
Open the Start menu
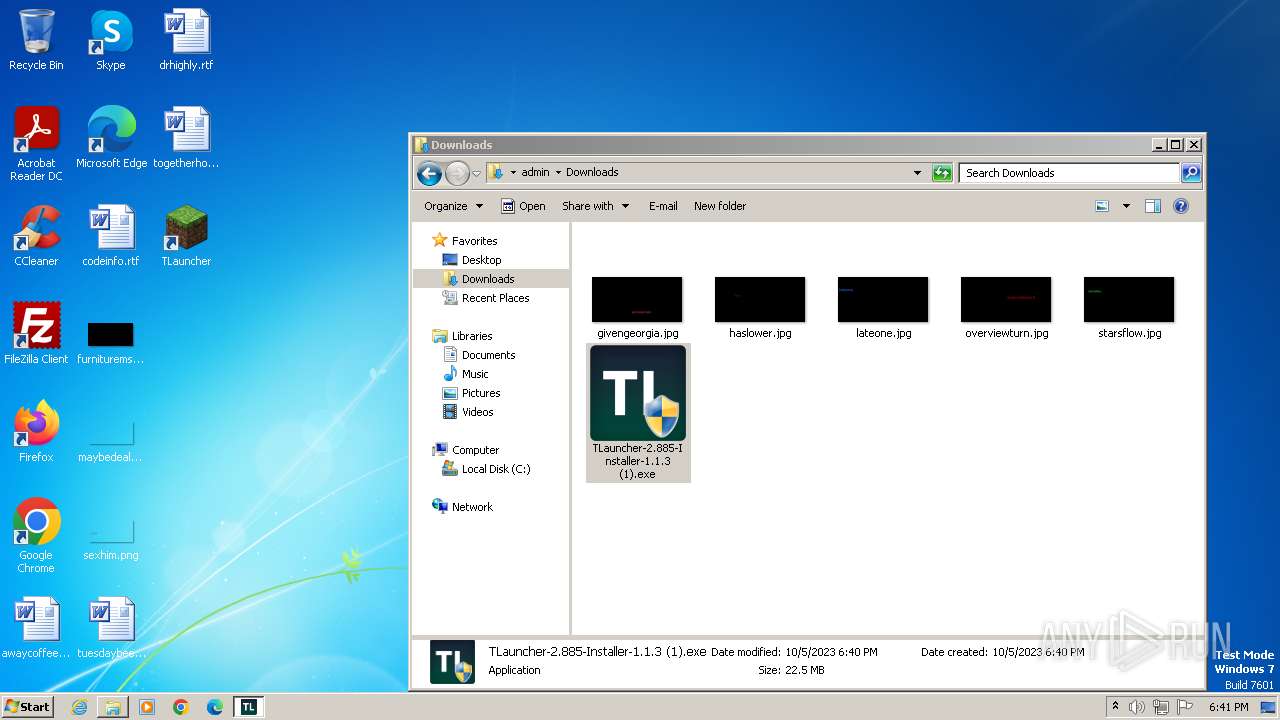pos(27,707)
